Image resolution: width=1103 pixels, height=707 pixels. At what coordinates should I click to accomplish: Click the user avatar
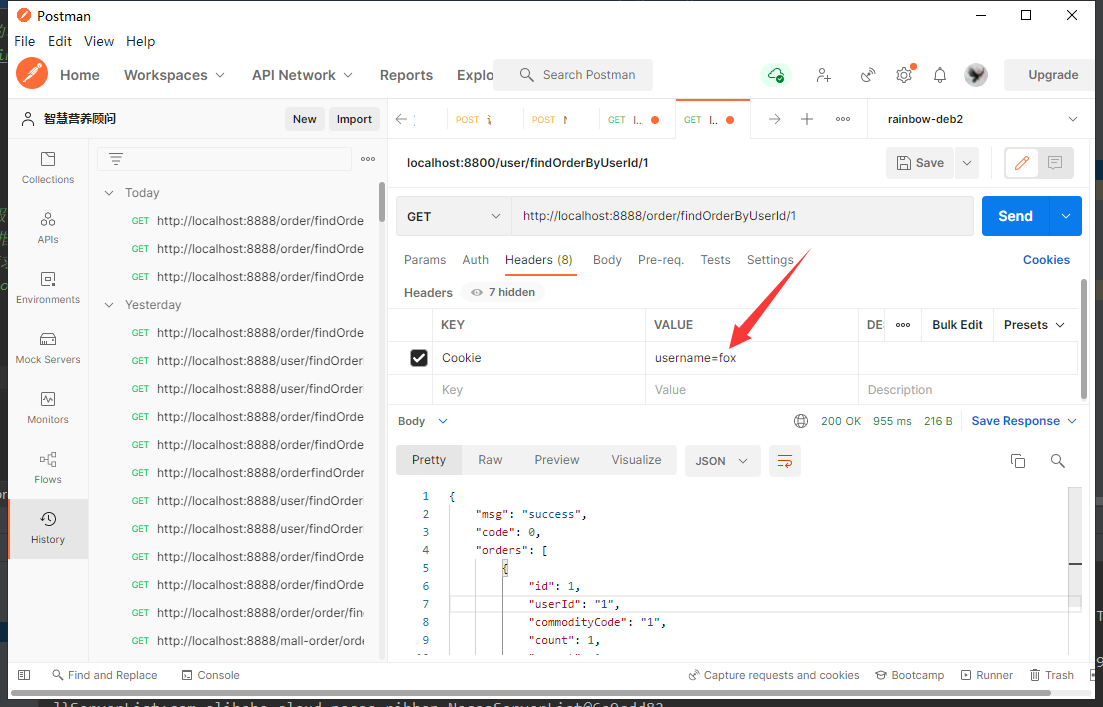click(x=976, y=75)
